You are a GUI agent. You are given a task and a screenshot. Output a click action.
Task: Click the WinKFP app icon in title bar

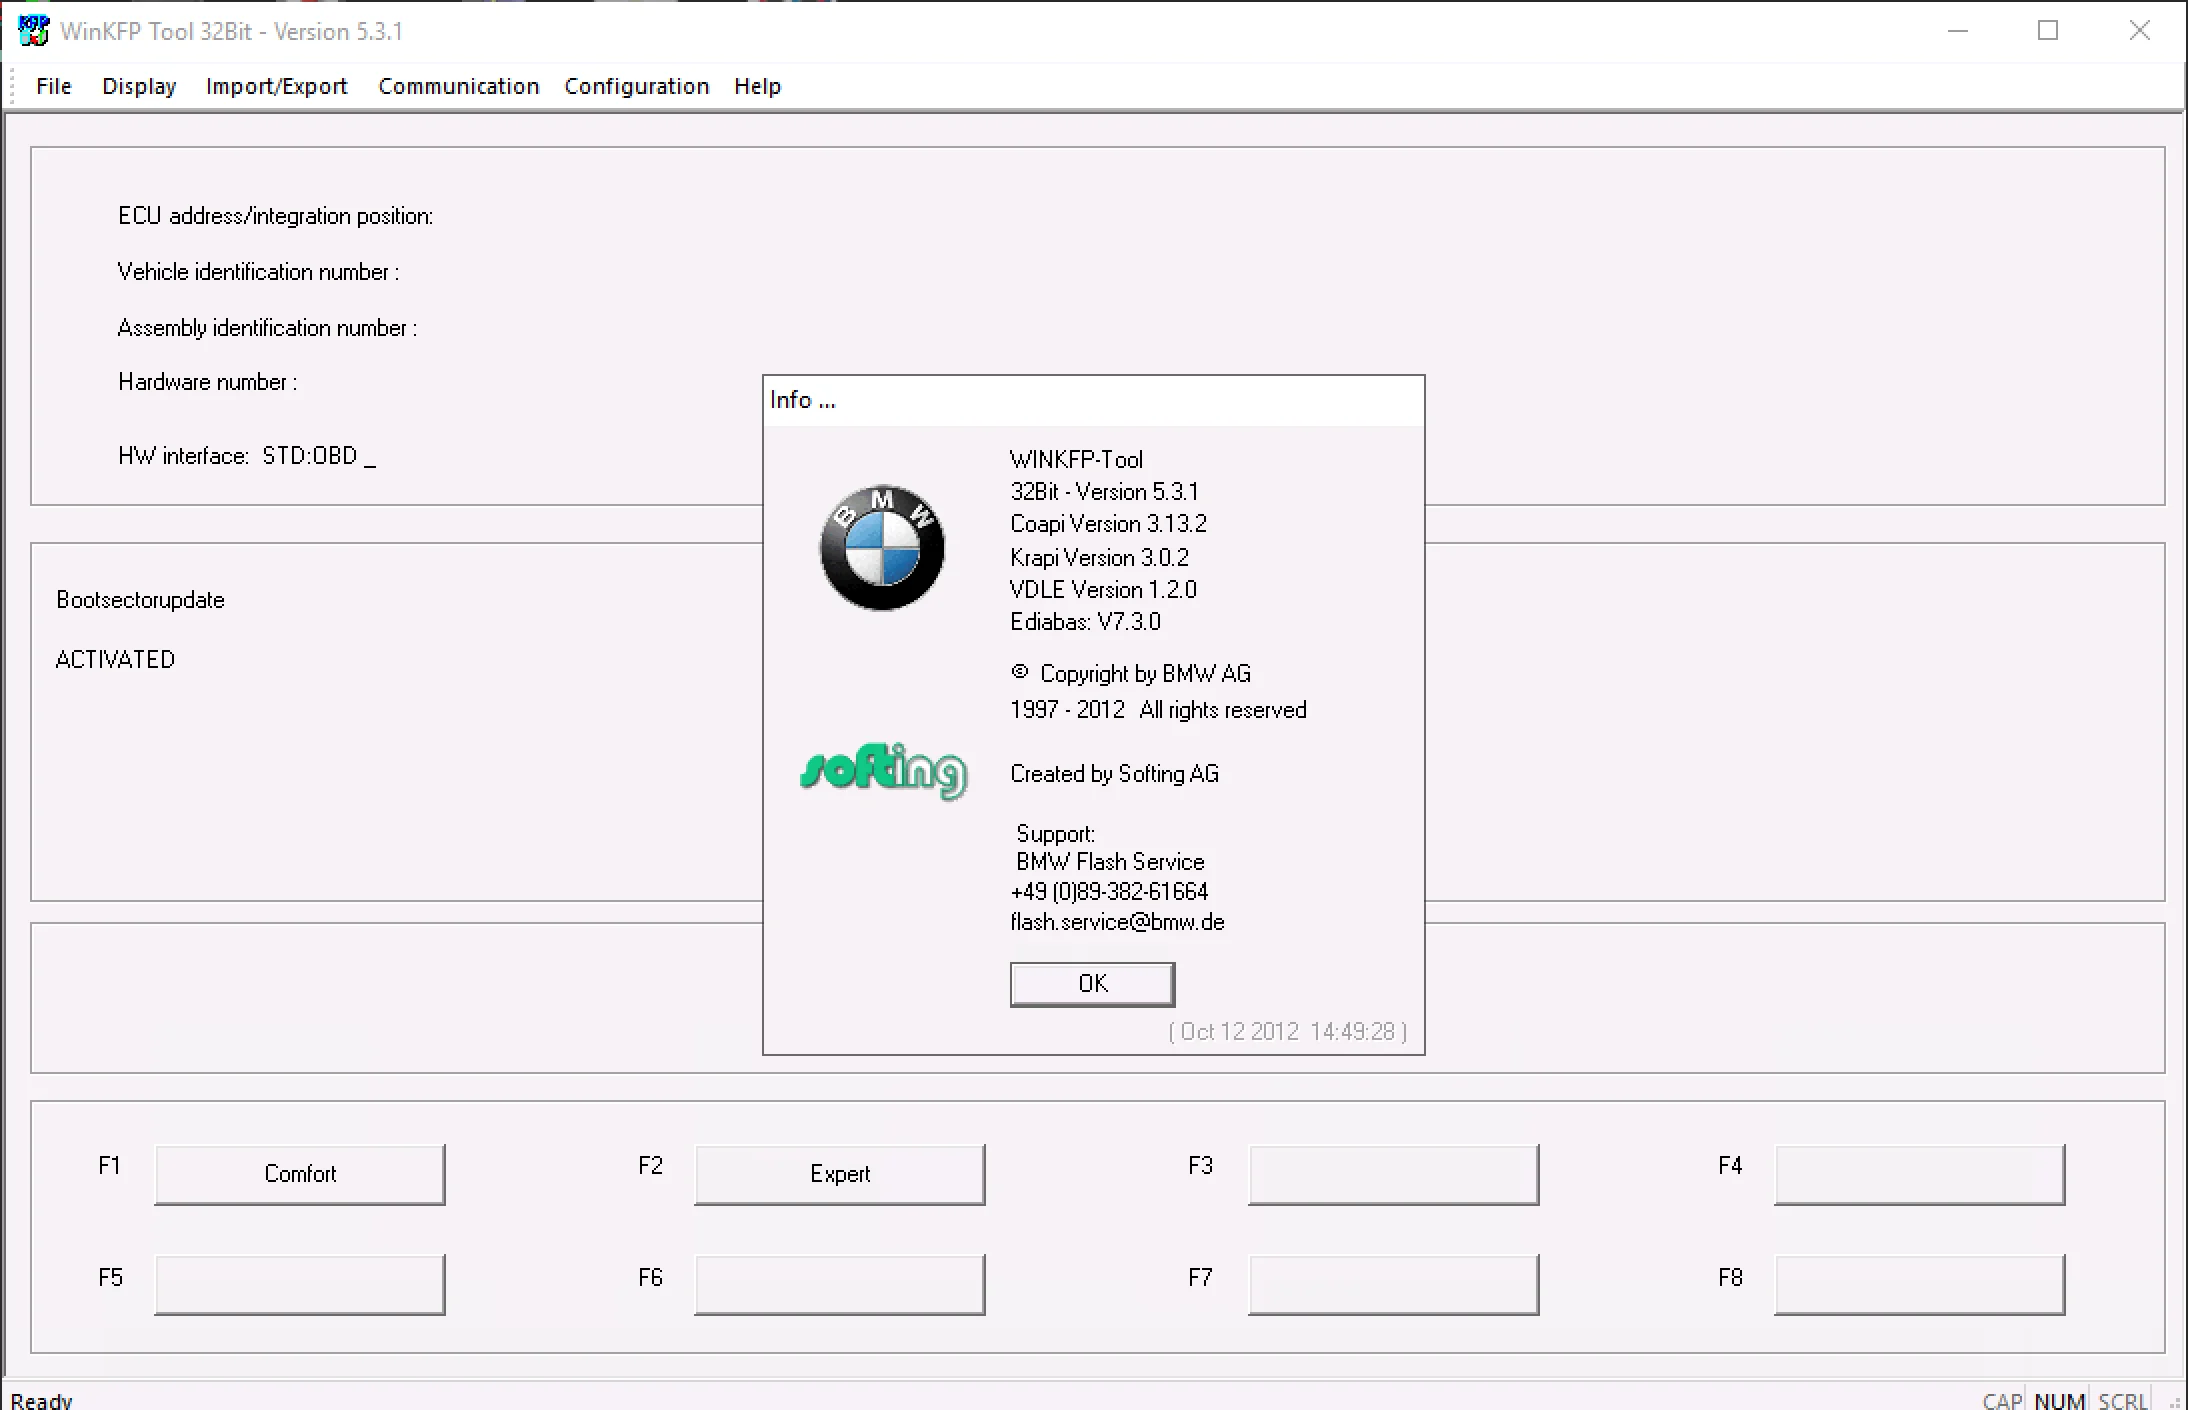click(33, 31)
